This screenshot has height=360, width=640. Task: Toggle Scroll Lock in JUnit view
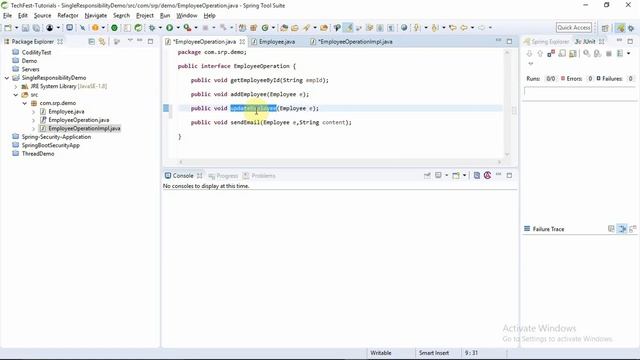point(562,53)
